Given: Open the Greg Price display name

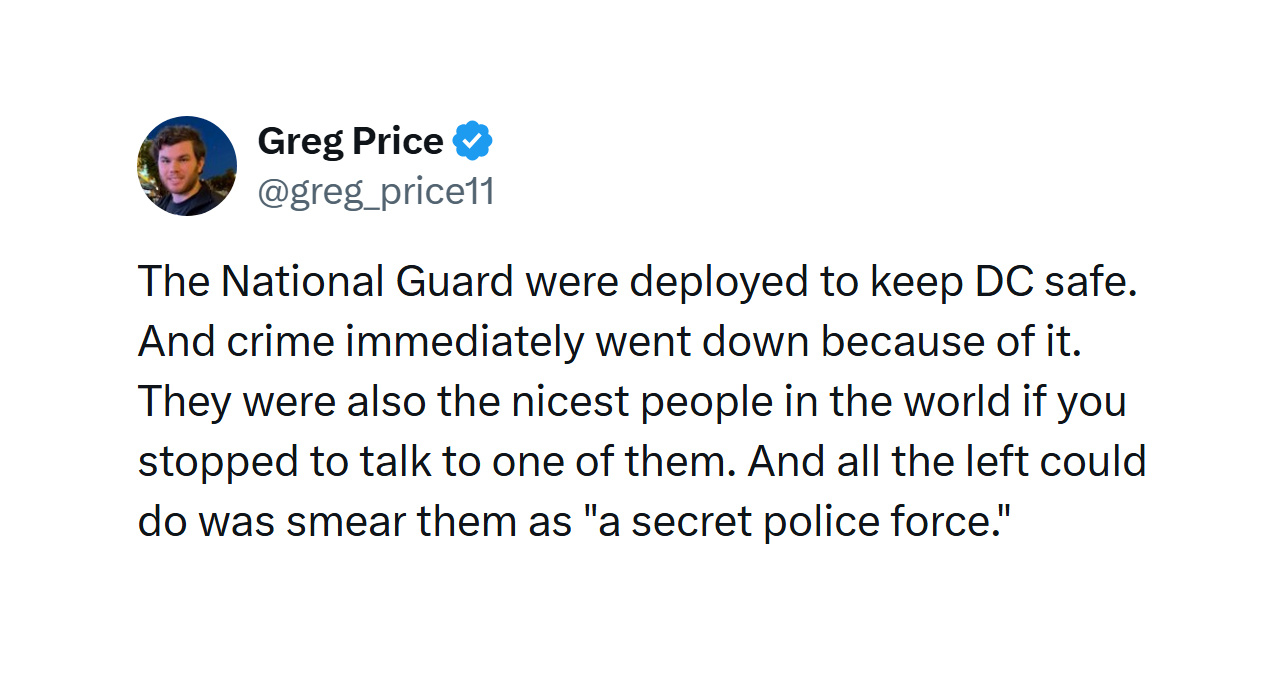Looking at the screenshot, I should click(350, 141).
